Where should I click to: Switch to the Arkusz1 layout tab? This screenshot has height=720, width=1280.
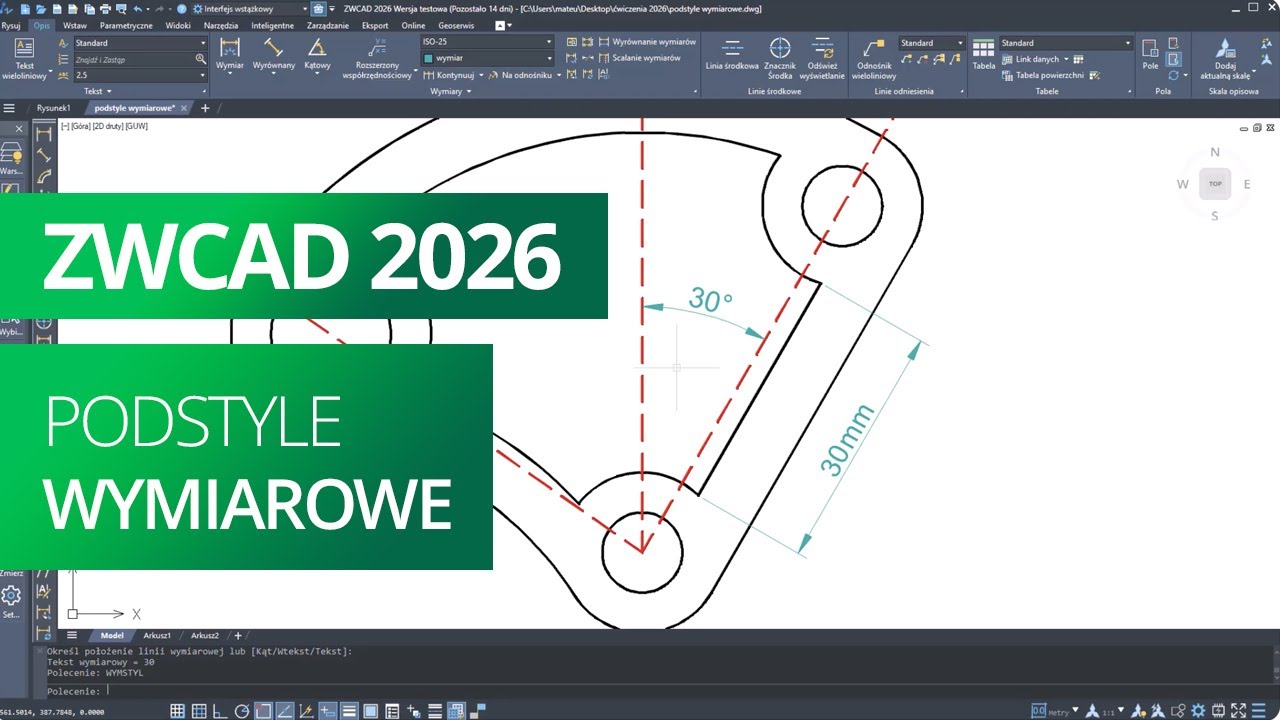click(x=157, y=635)
